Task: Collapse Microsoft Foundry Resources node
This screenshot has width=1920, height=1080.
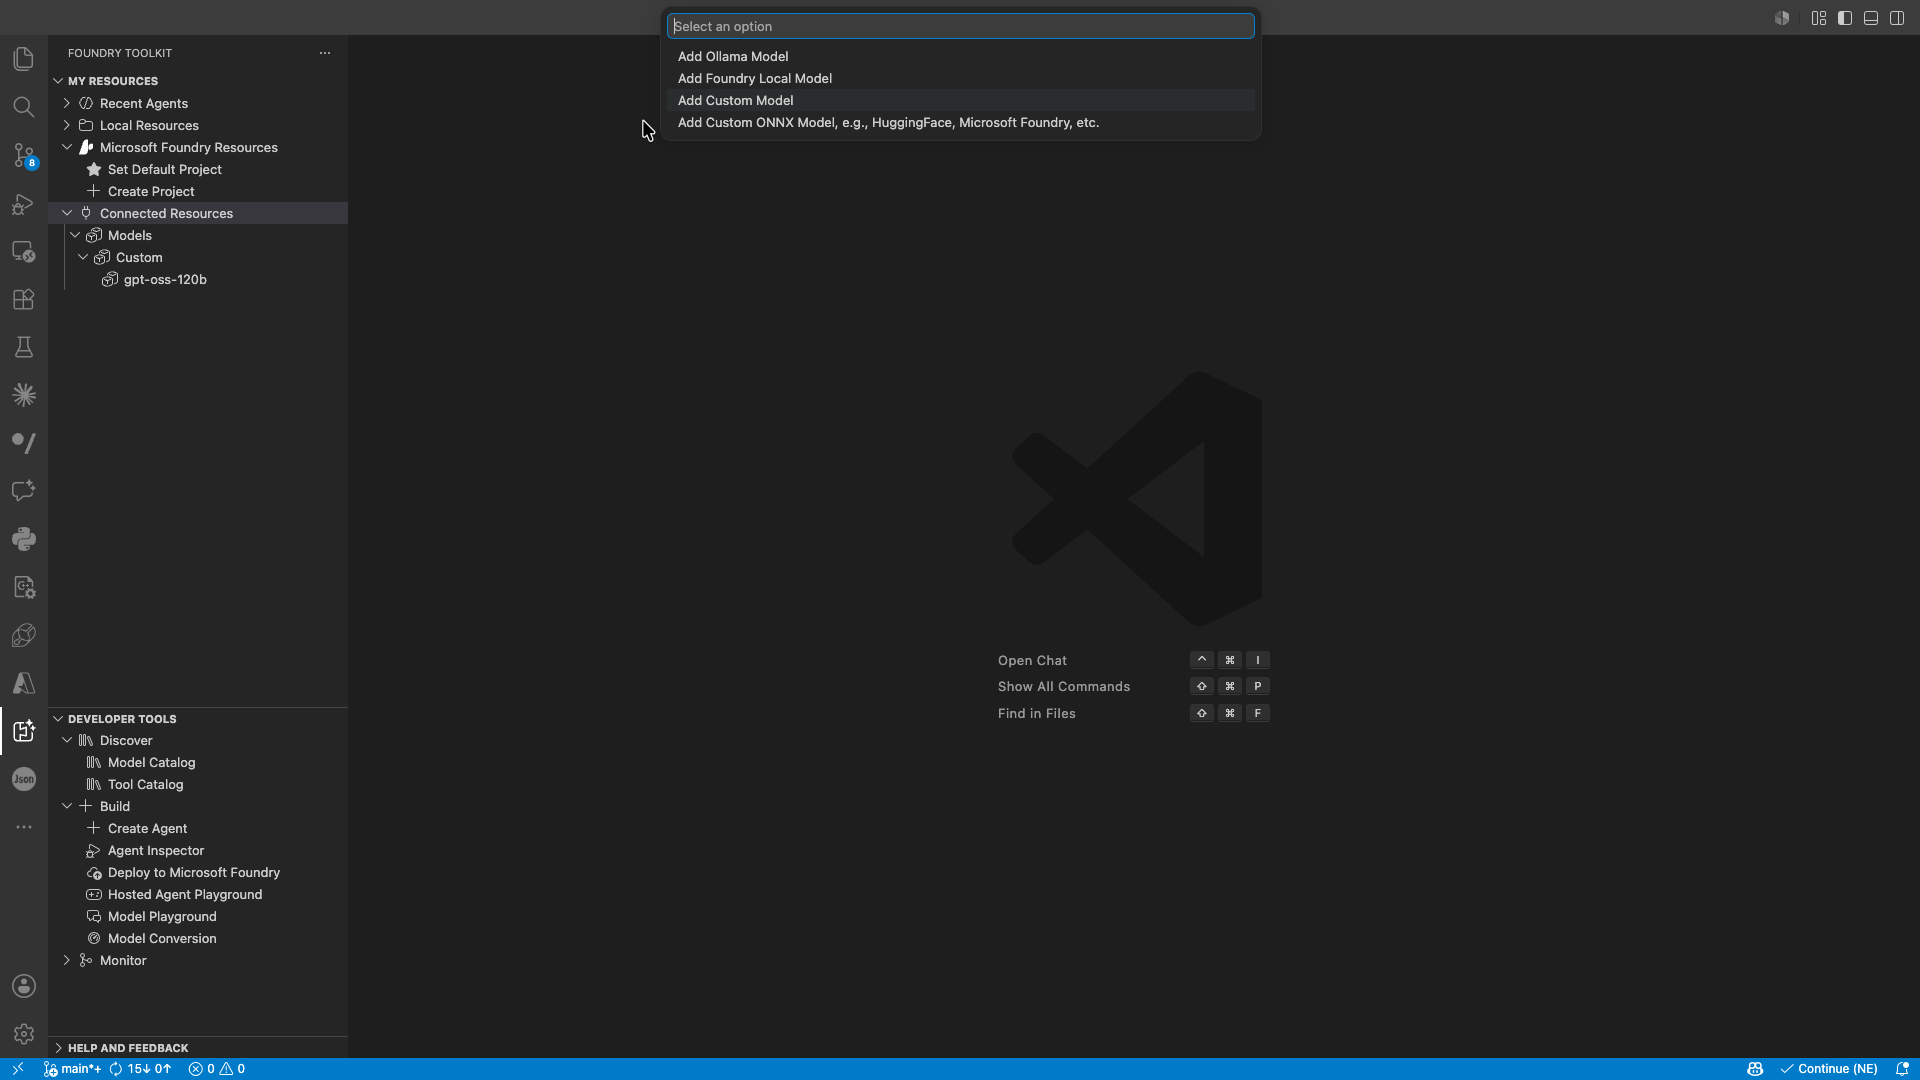Action: [67, 147]
